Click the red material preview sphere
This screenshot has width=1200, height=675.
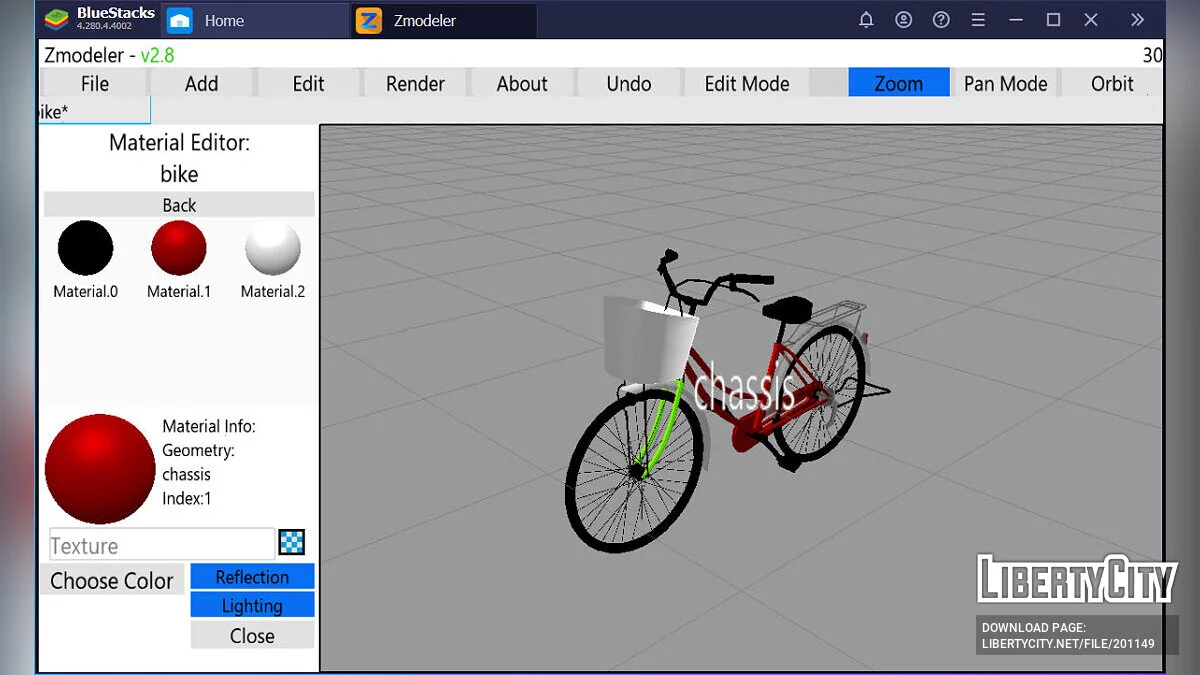point(99,467)
